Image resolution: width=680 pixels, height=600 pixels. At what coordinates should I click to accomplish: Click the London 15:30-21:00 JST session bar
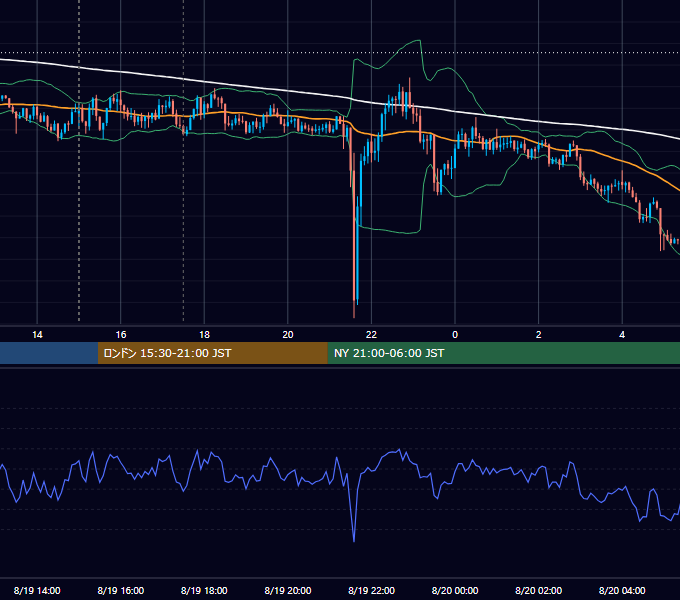pyautogui.click(x=212, y=353)
